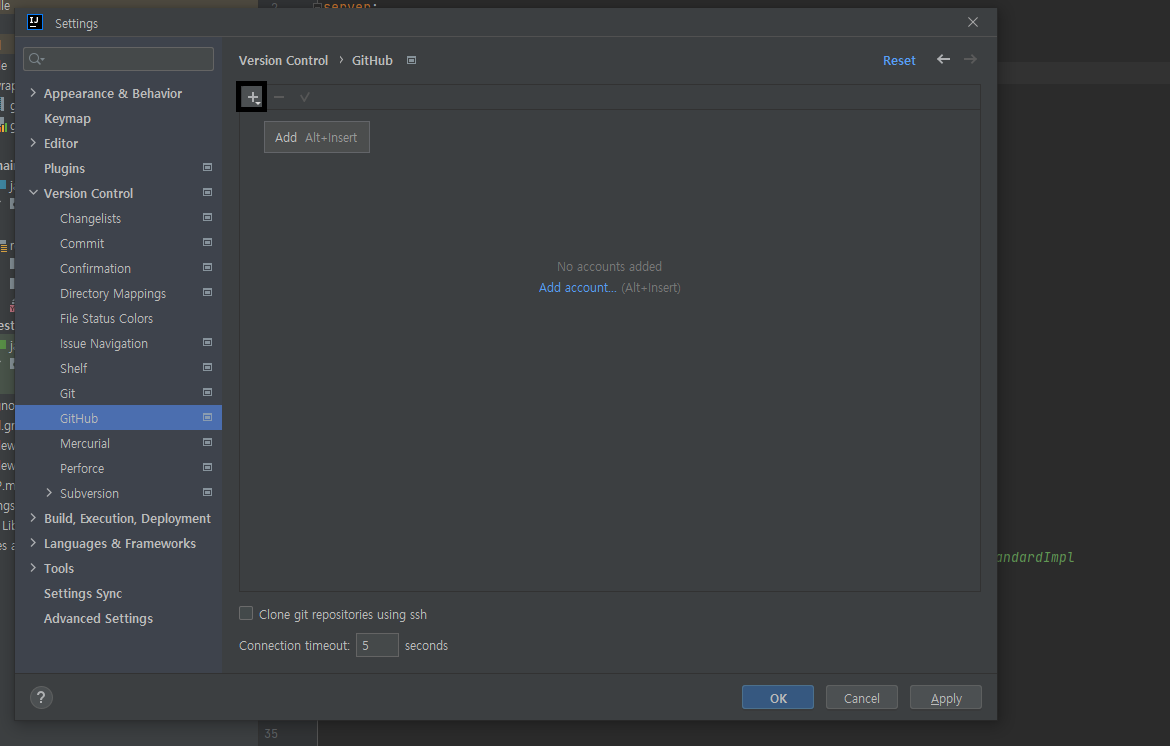The image size is (1170, 746).
Task: Collapse the Version Control section
Action: [33, 192]
